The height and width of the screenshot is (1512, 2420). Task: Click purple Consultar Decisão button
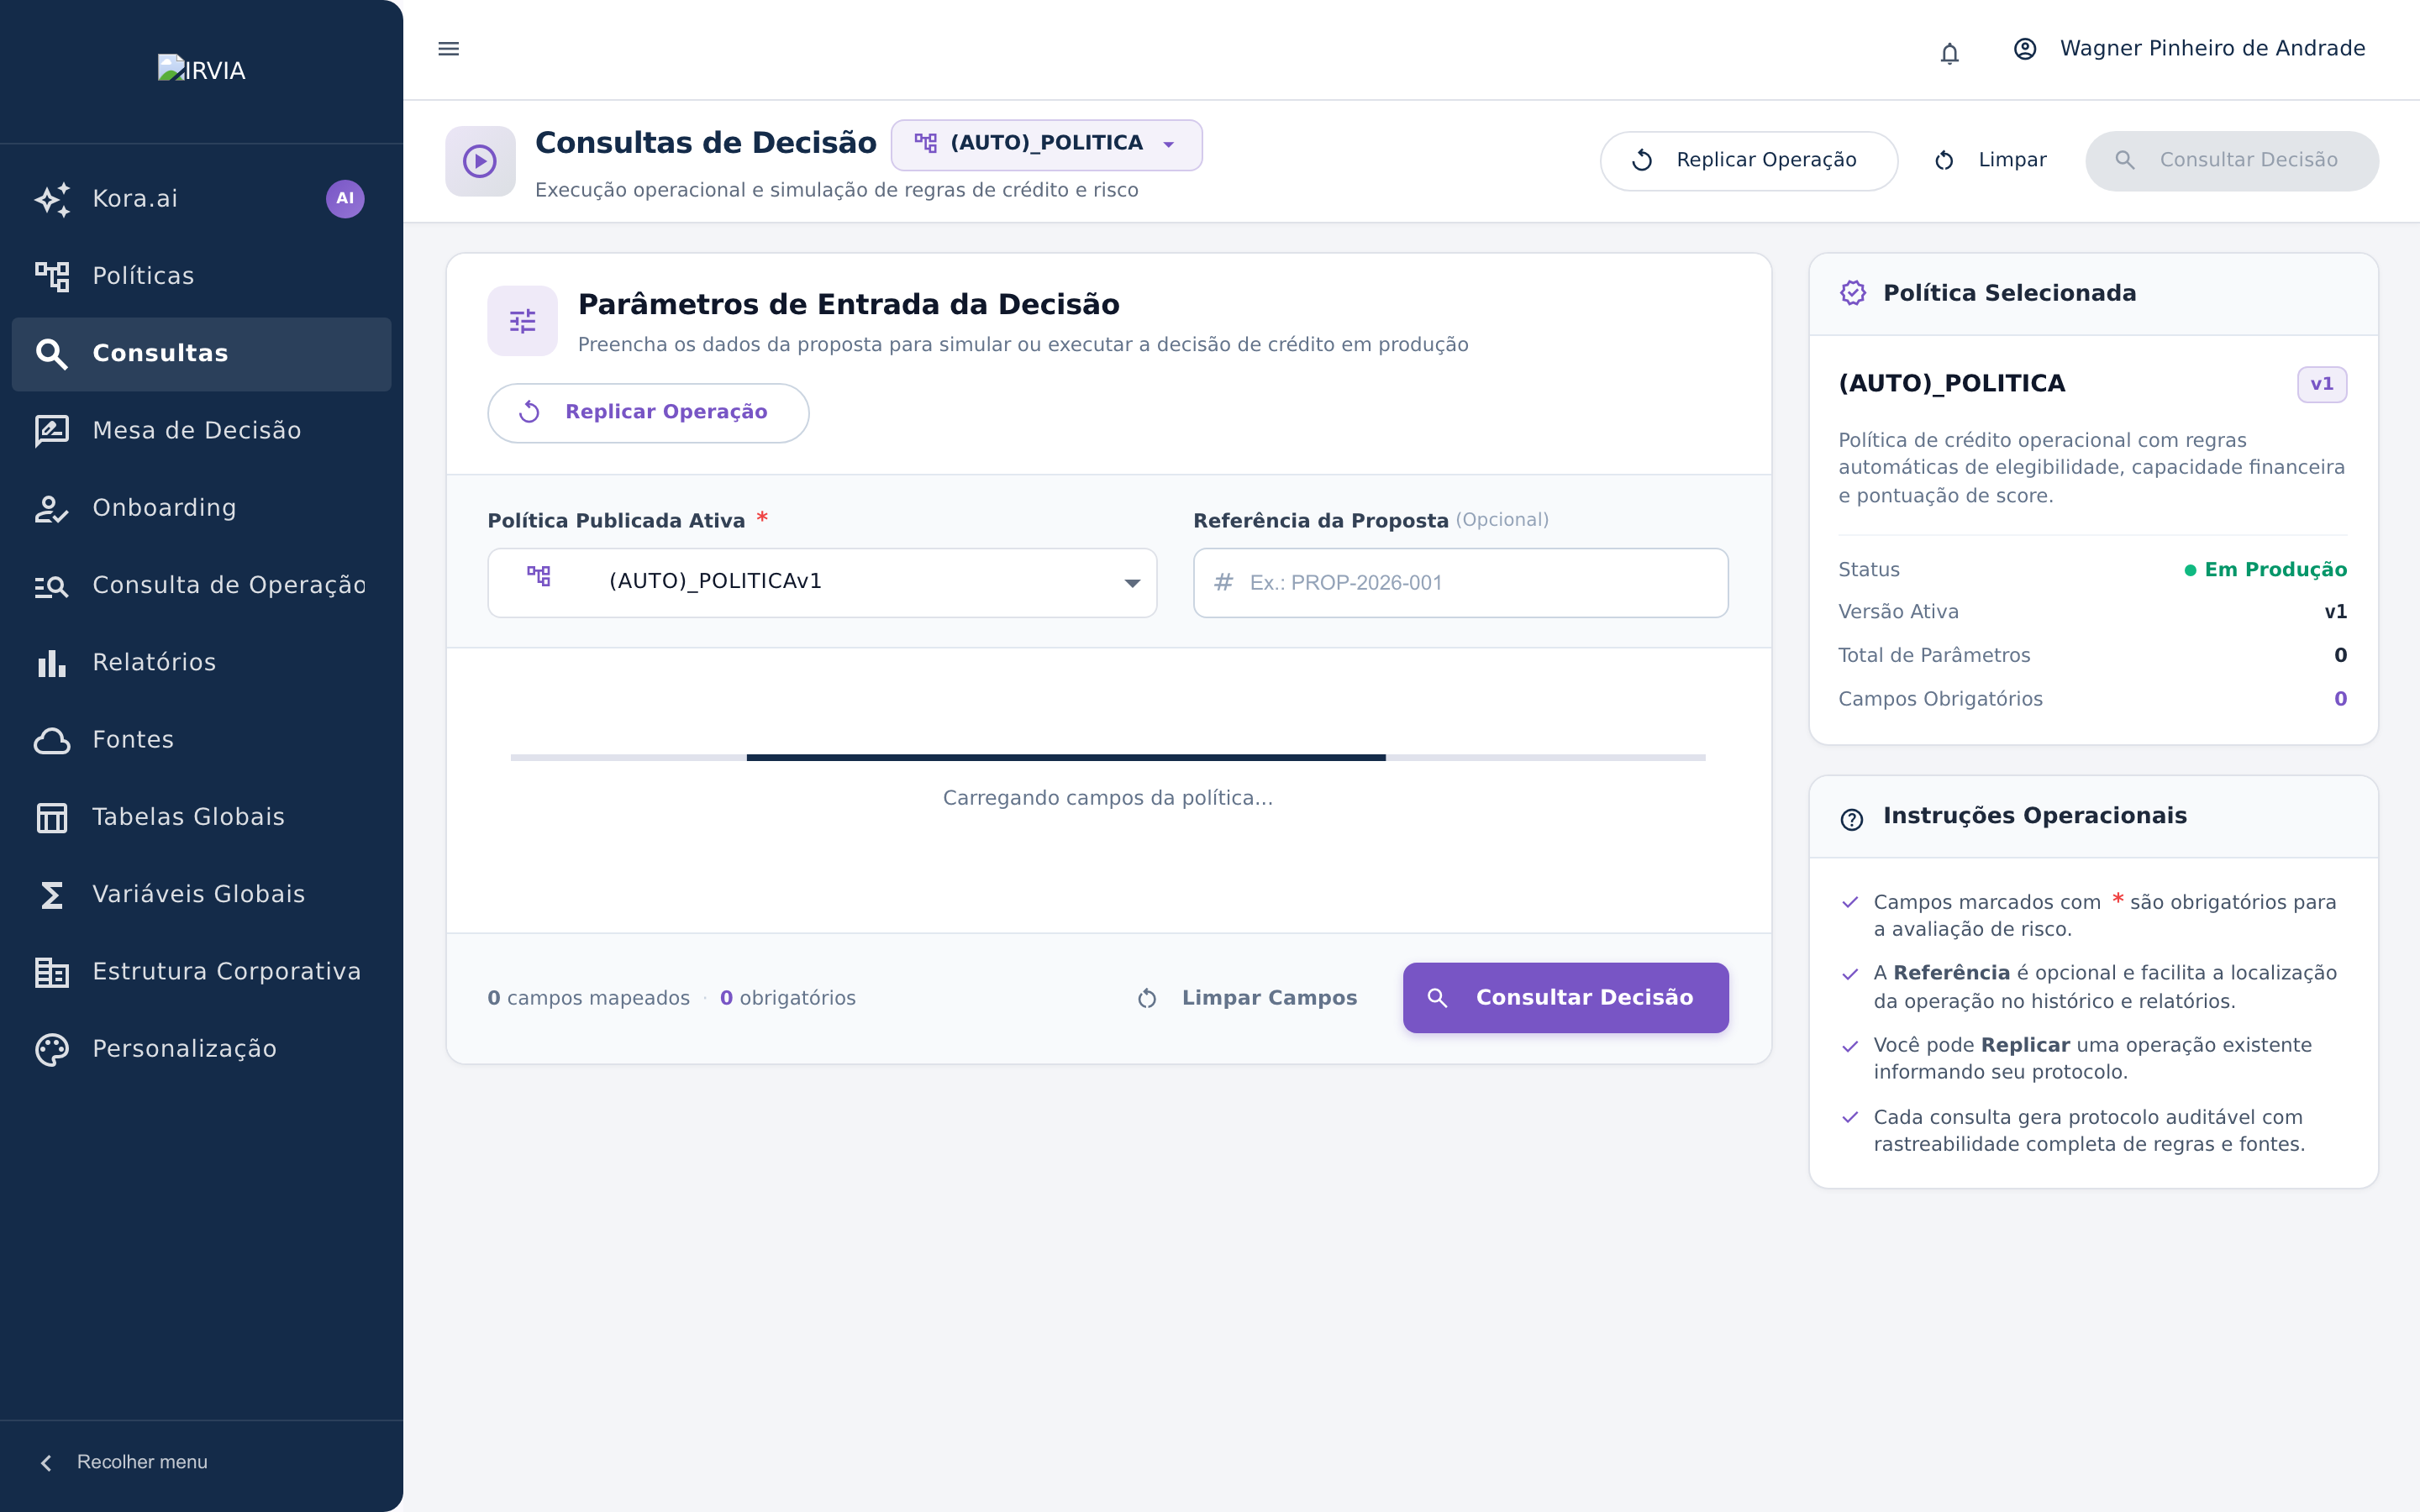click(1565, 998)
